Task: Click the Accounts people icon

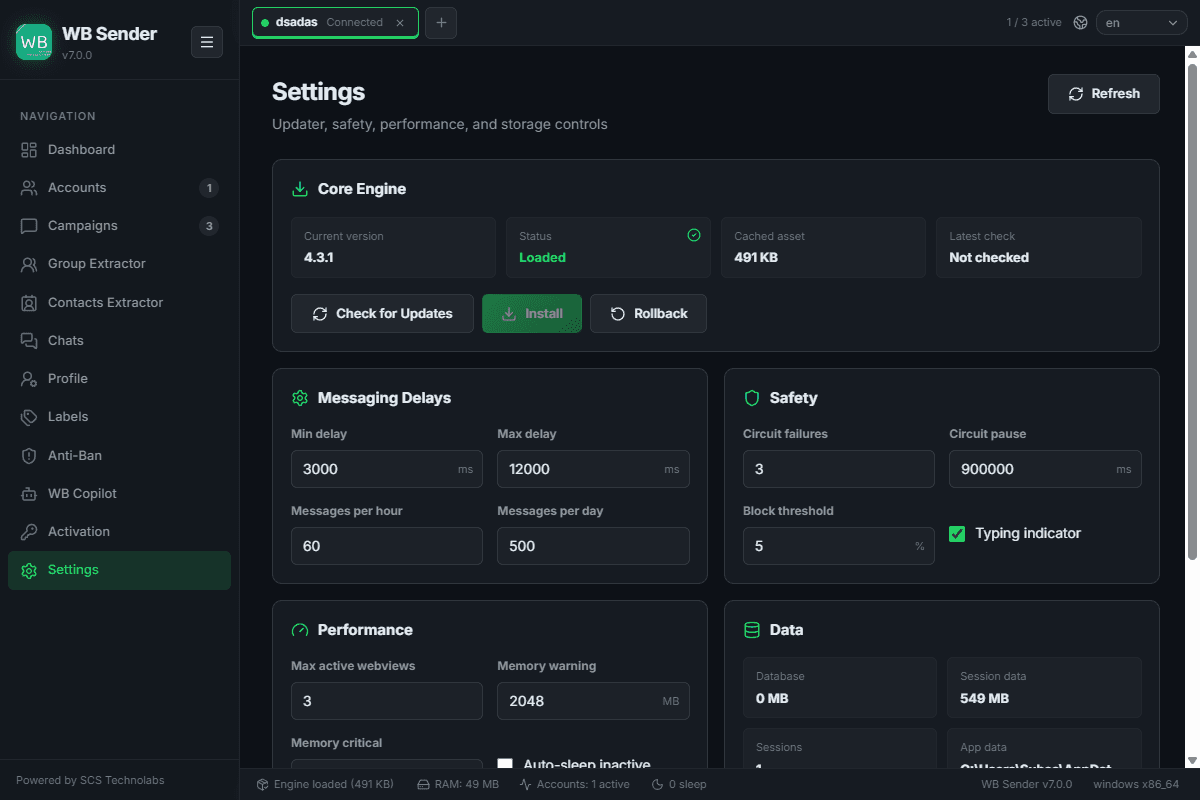Action: (29, 188)
